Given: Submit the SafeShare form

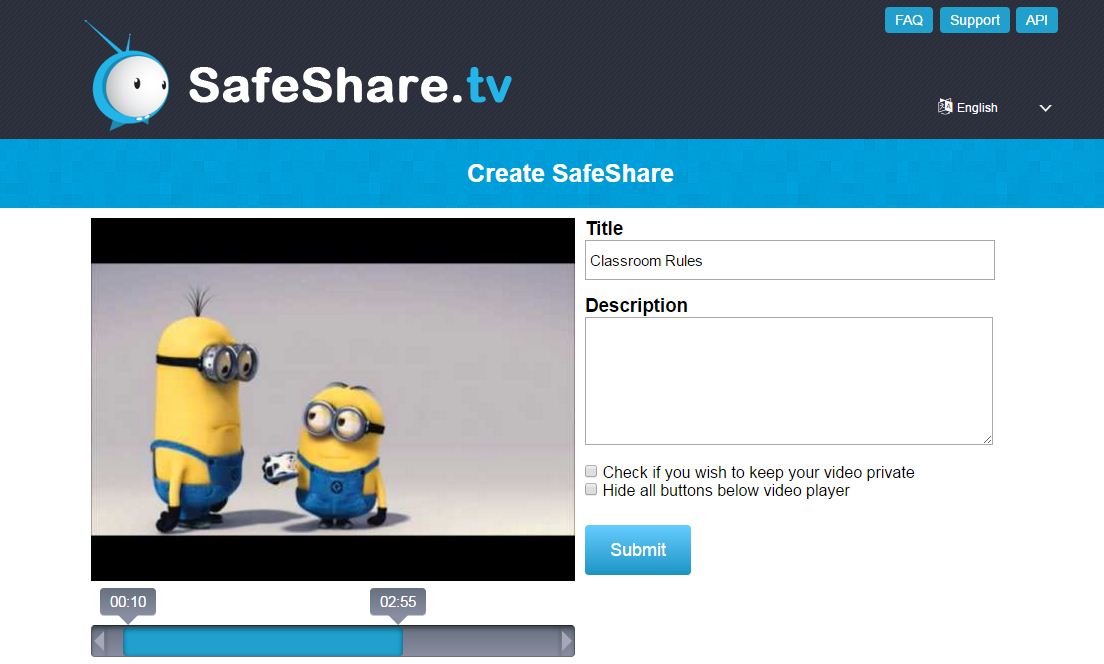Looking at the screenshot, I should pos(638,550).
